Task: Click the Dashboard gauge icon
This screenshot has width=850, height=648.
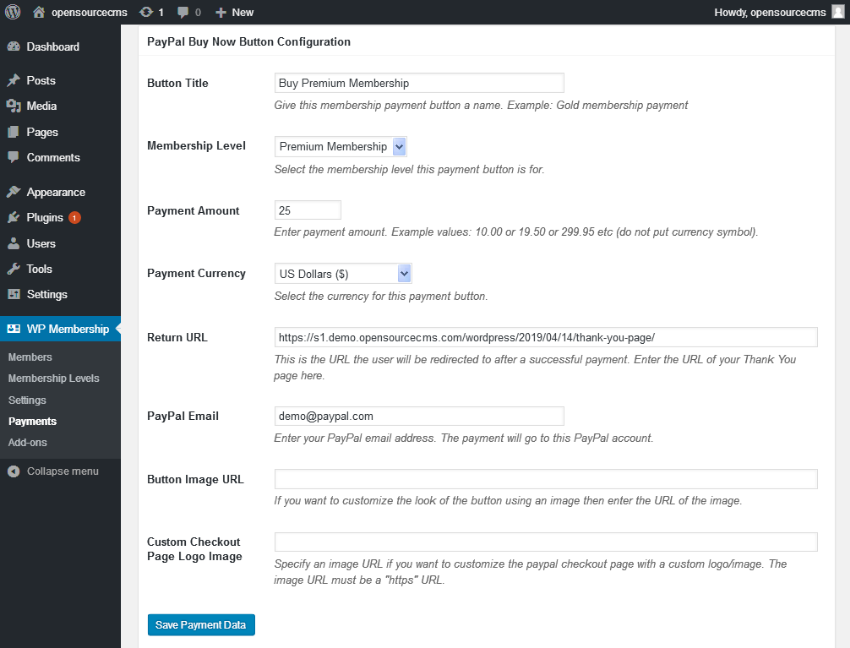Action: (x=14, y=47)
